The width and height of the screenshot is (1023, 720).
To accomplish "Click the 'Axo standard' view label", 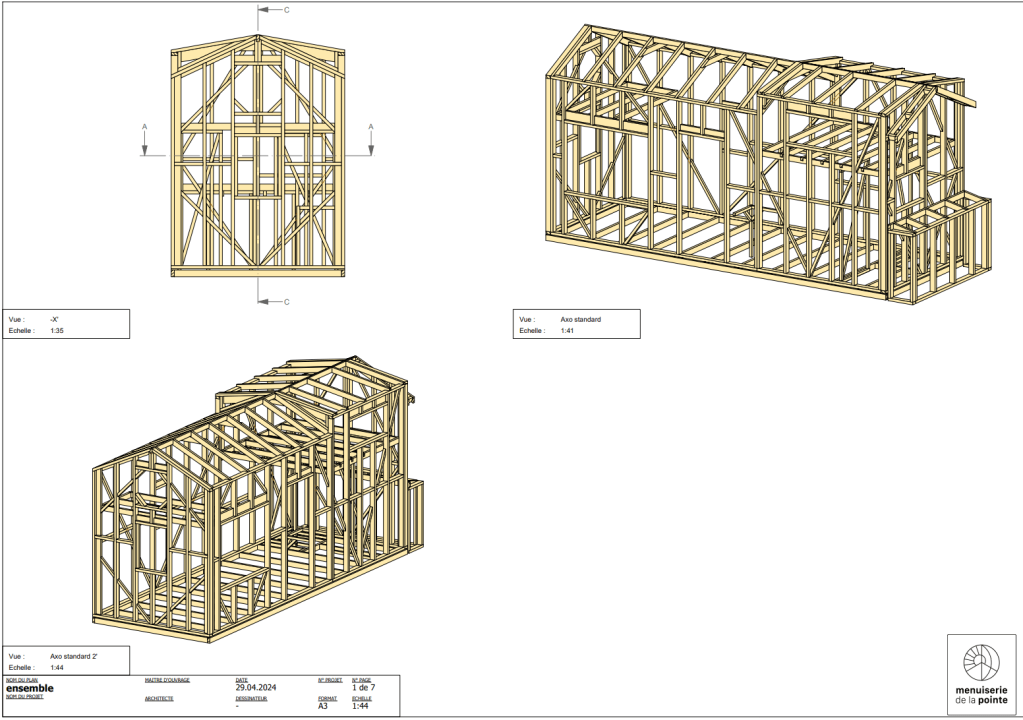I will click(x=580, y=319).
